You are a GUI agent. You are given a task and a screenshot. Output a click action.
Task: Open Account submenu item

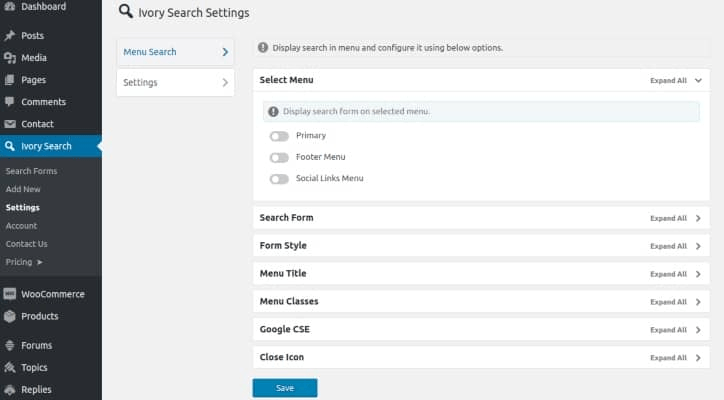[x=21, y=225]
